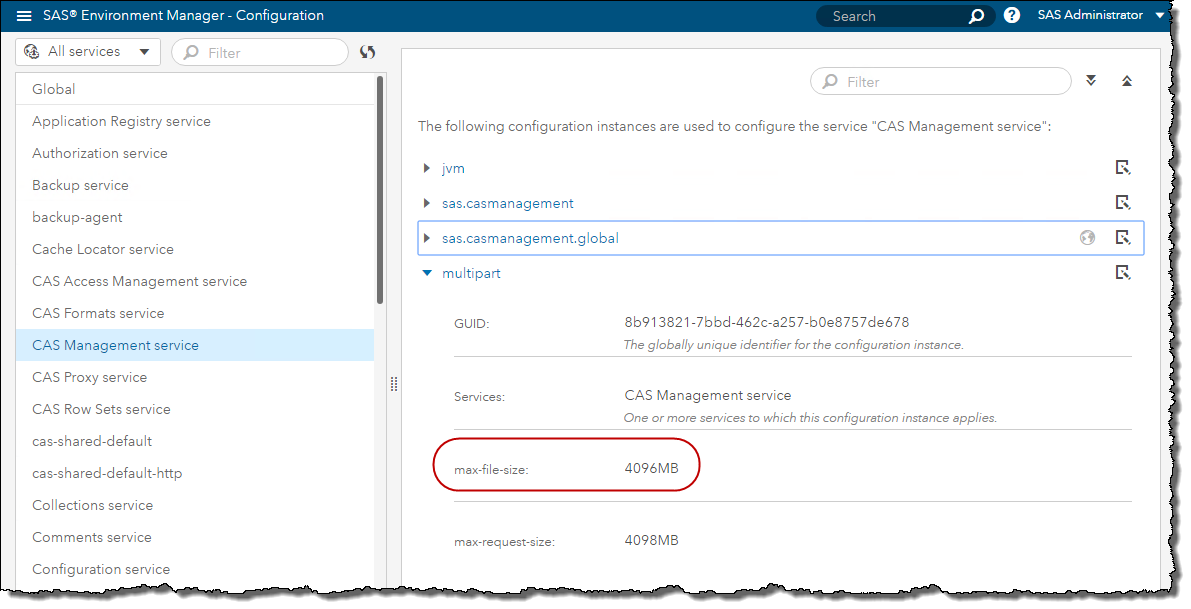Expand all configuration instances
The width and height of the screenshot is (1191, 609).
click(x=1091, y=81)
